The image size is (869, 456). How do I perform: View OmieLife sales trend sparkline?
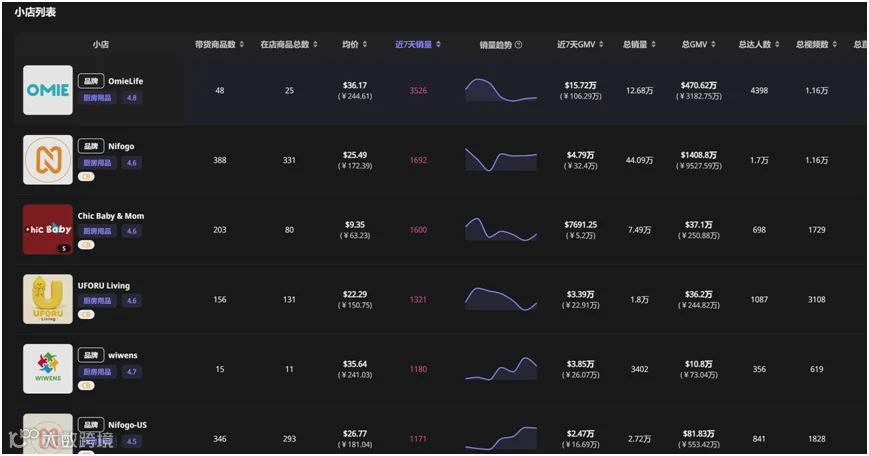click(x=501, y=90)
